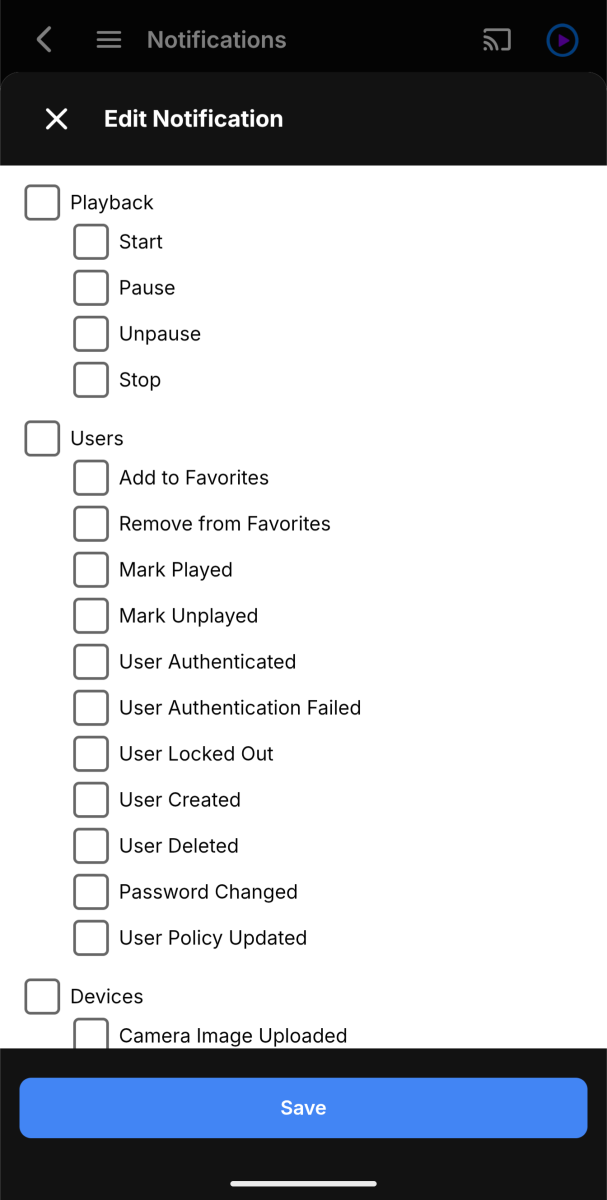This screenshot has height=1200, width=607.
Task: Close the Edit Notification screen
Action: [56, 118]
